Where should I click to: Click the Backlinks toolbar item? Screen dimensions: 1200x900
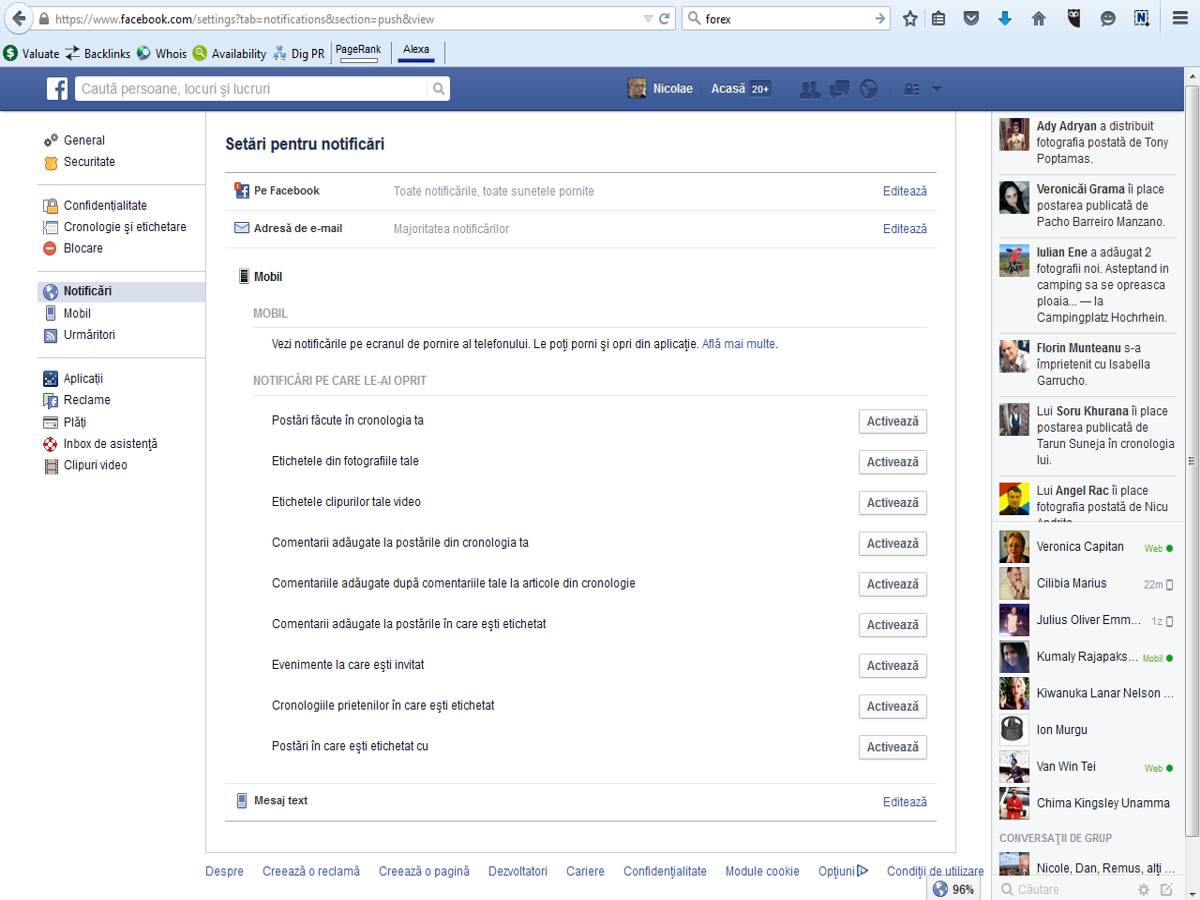(x=98, y=54)
